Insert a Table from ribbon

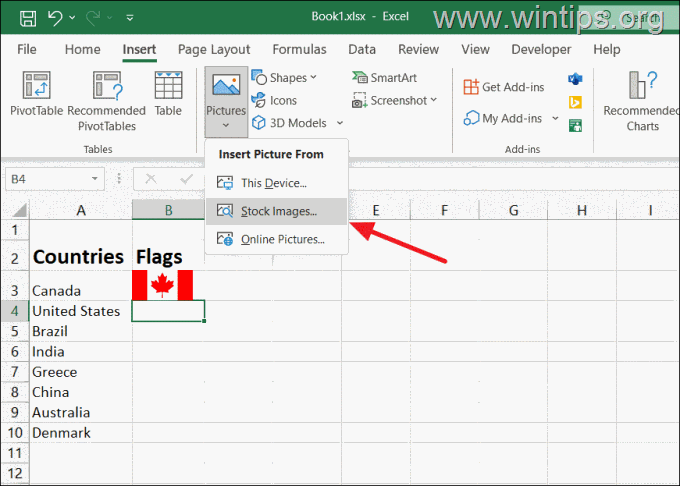[x=168, y=94]
